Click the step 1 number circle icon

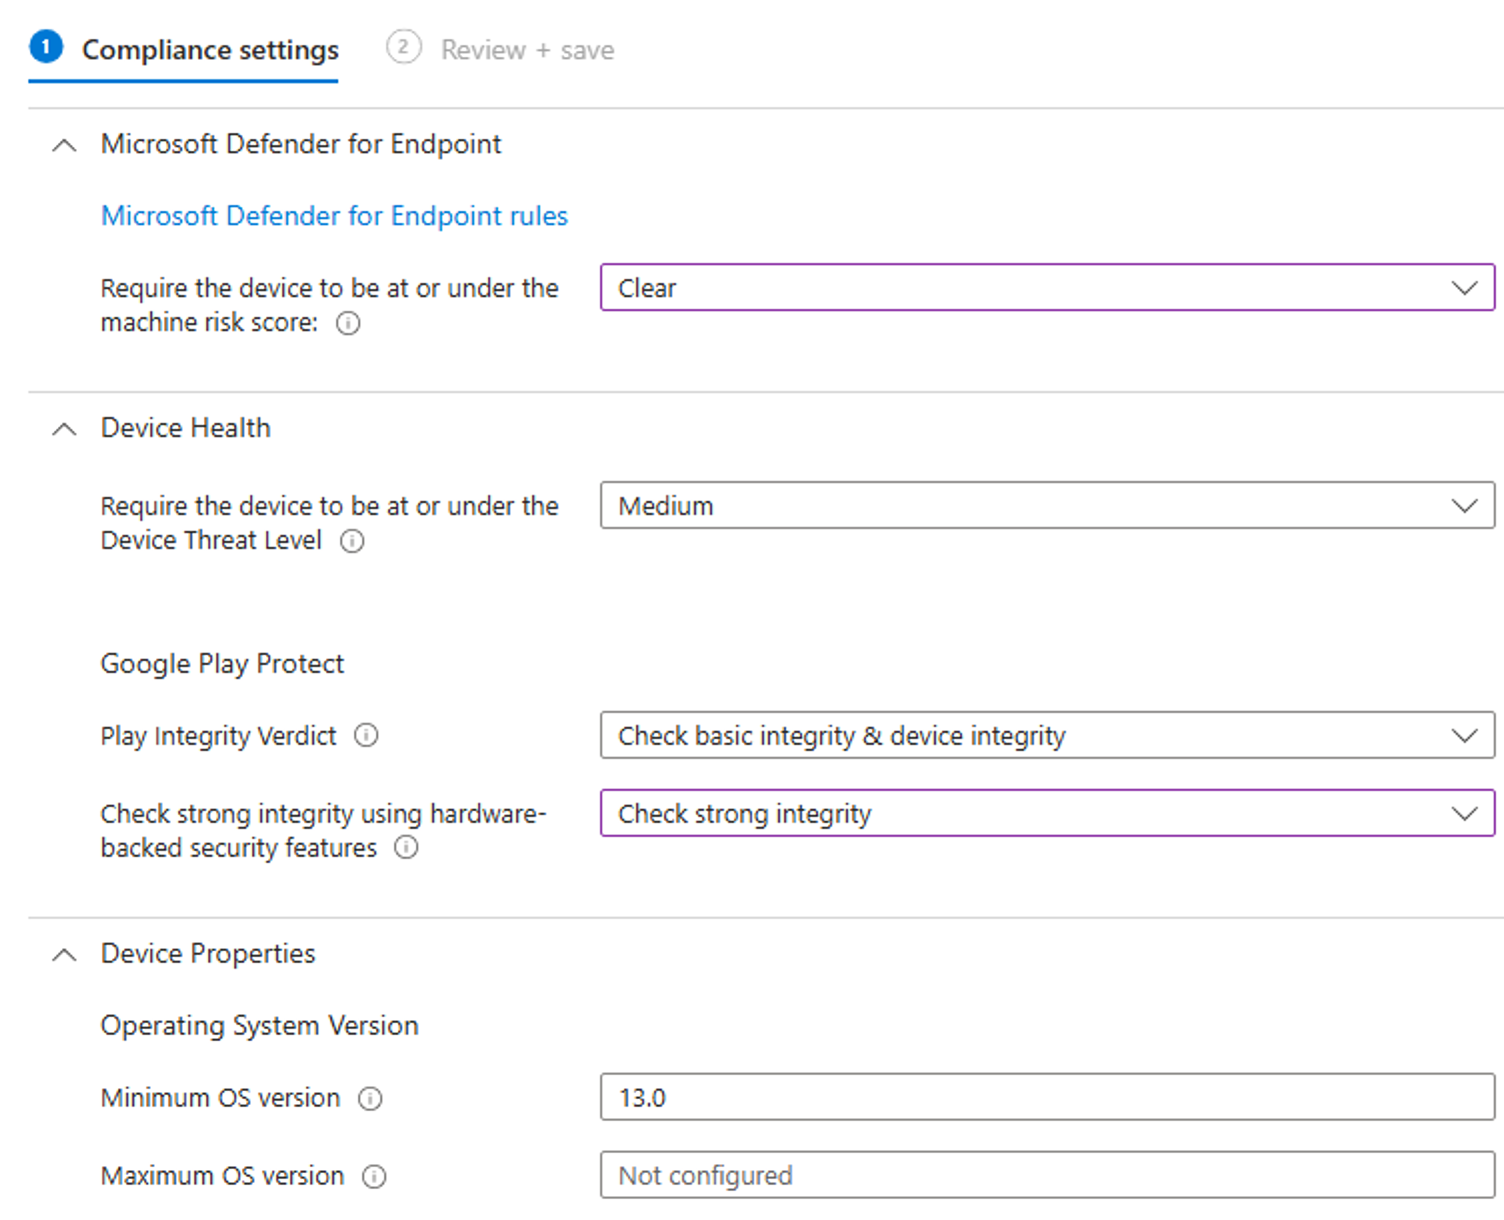46,47
